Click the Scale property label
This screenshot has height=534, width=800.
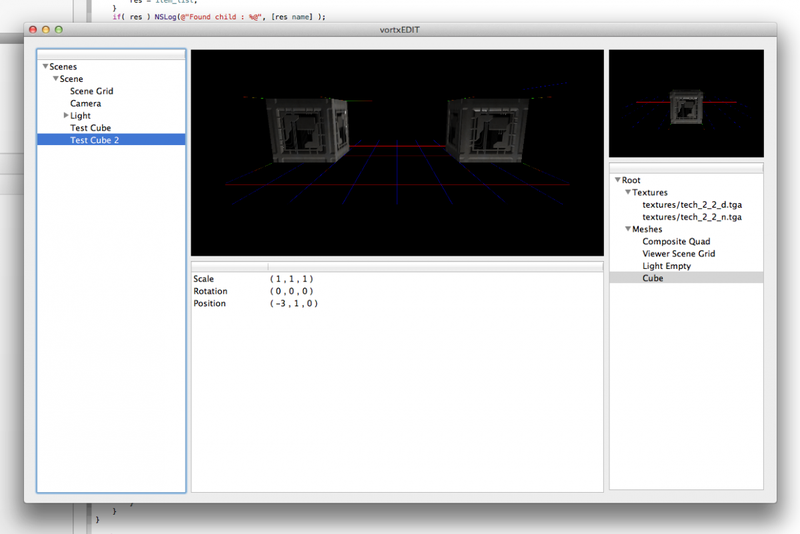(203, 278)
